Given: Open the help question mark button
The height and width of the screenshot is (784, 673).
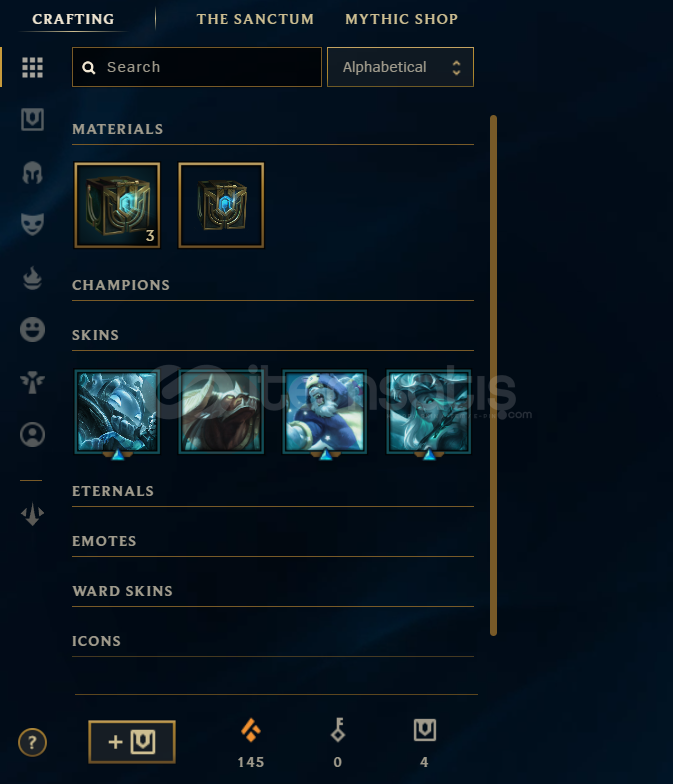Looking at the screenshot, I should [32, 742].
